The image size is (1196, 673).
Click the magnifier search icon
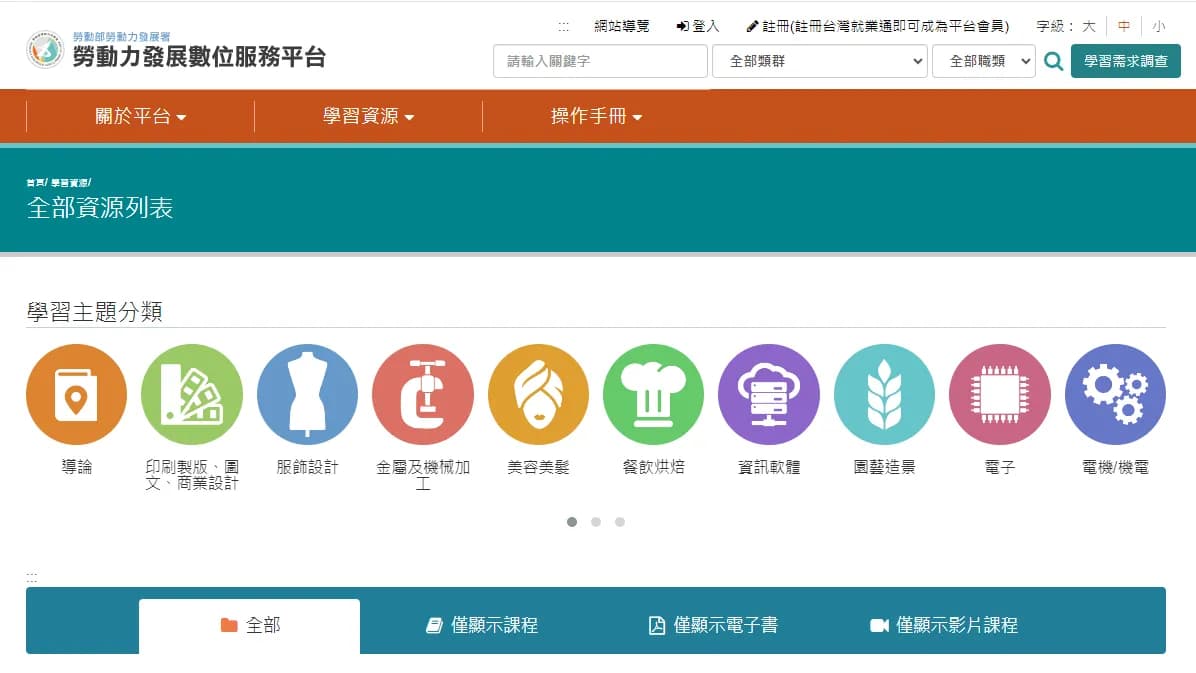coord(1053,62)
